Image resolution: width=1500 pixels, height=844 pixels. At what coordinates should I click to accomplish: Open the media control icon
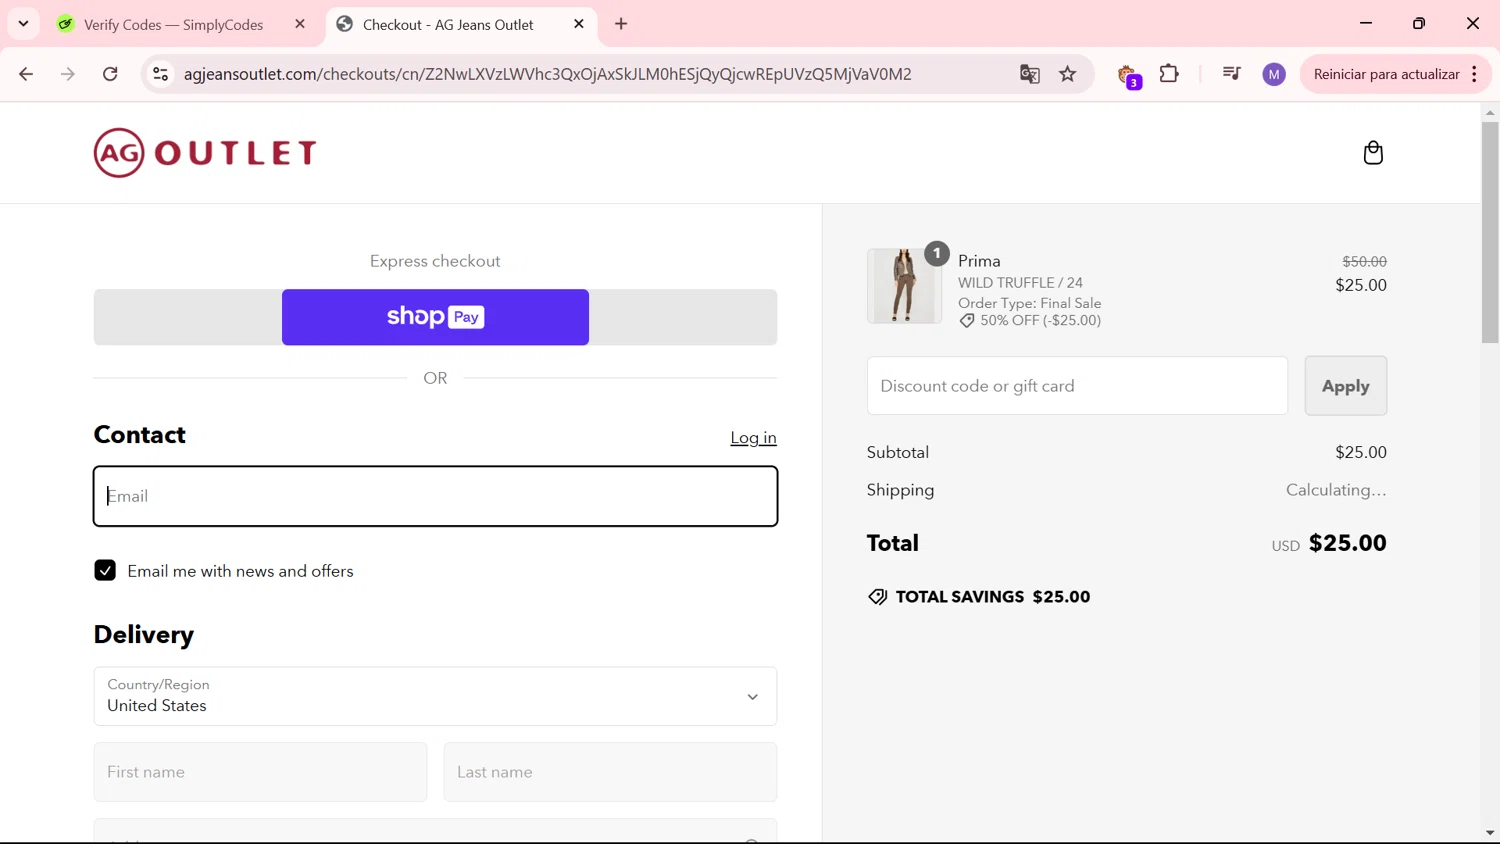(x=1231, y=74)
